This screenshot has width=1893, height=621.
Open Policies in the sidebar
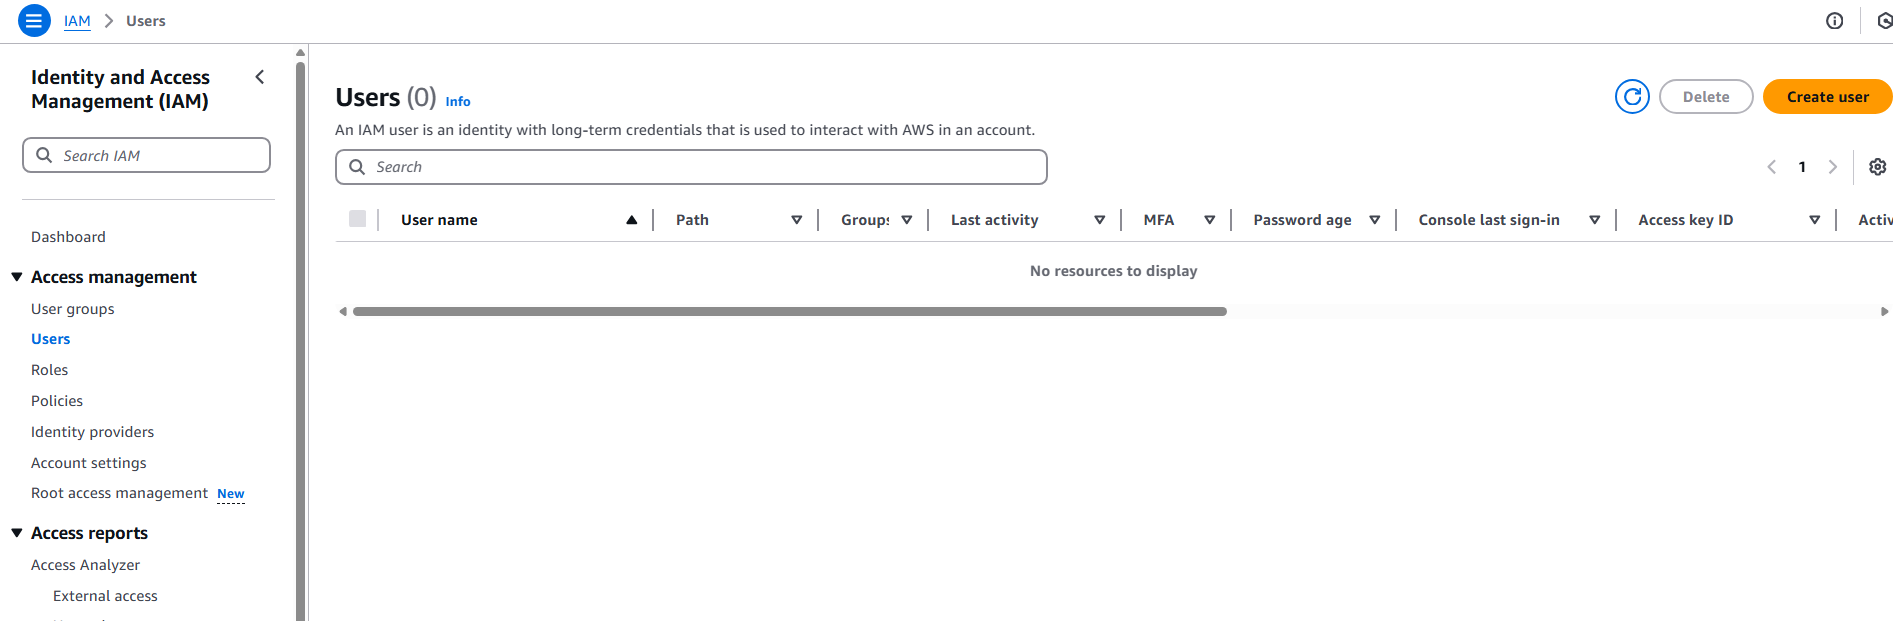[x=57, y=401]
